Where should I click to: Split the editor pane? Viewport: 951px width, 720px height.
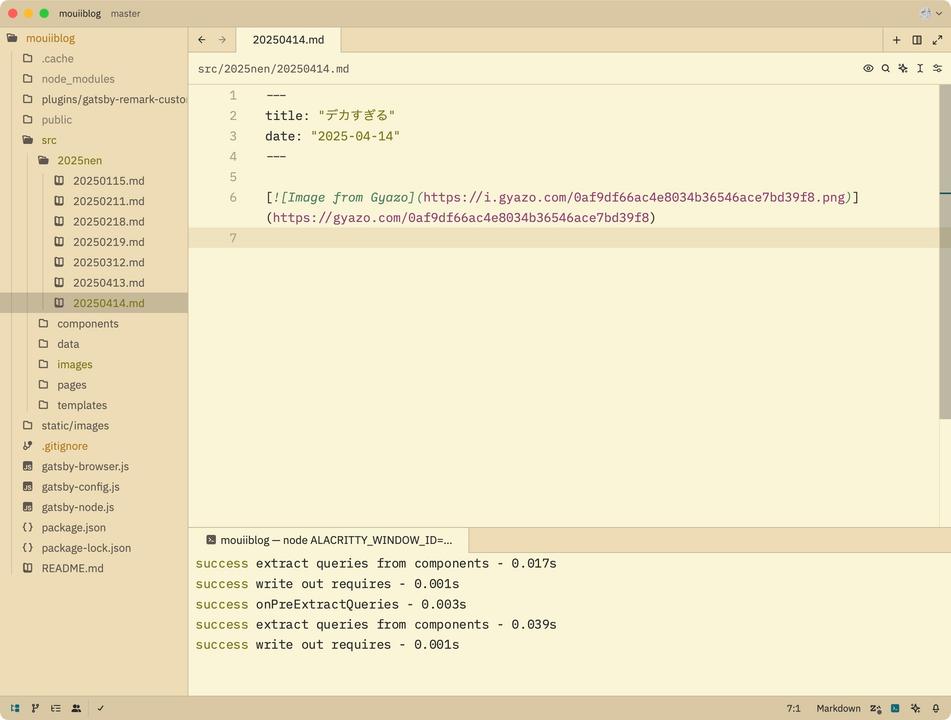pyautogui.click(x=917, y=40)
